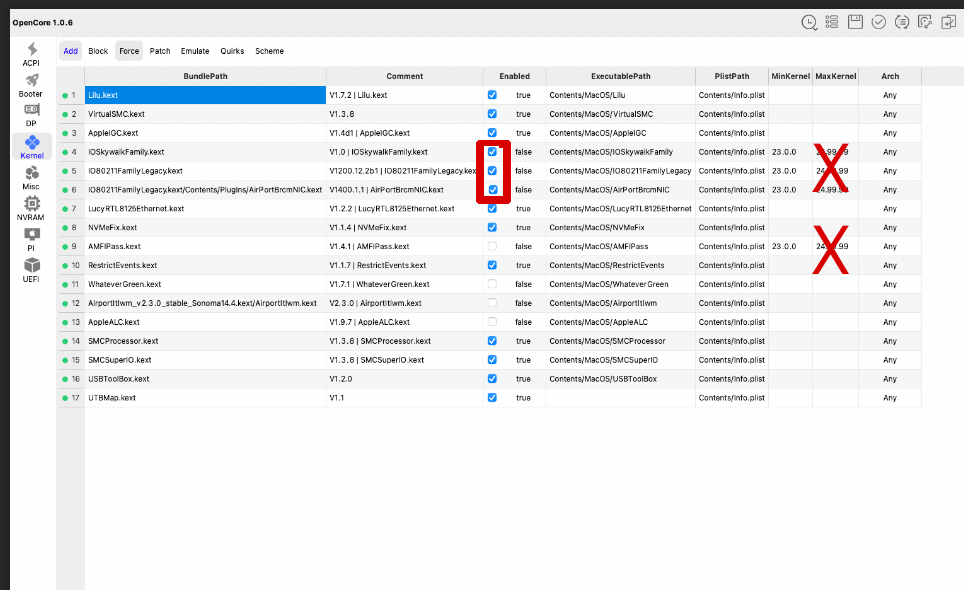
Task: Uncheck SMCSuperIO.kext Enabled checkbox
Action: click(492, 360)
